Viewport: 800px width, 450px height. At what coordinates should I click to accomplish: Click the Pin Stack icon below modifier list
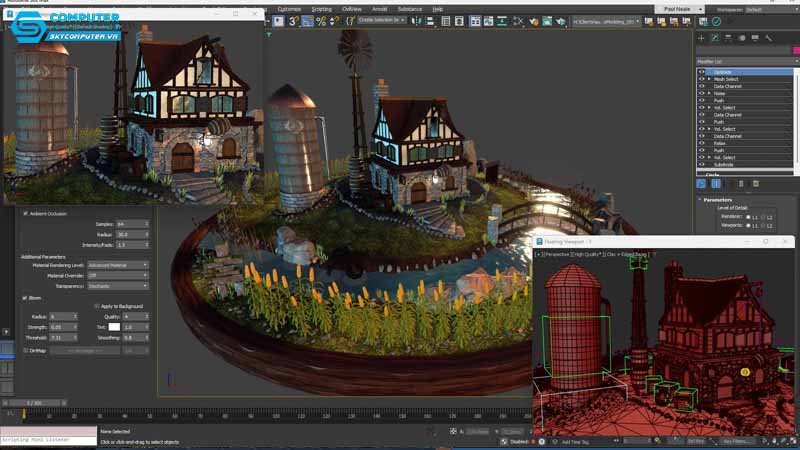pyautogui.click(x=702, y=184)
